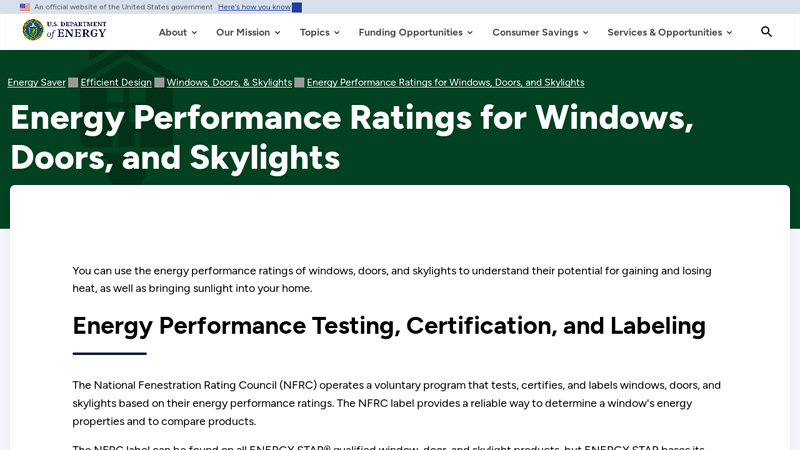
Task: Open the Topics menu
Action: coord(319,32)
